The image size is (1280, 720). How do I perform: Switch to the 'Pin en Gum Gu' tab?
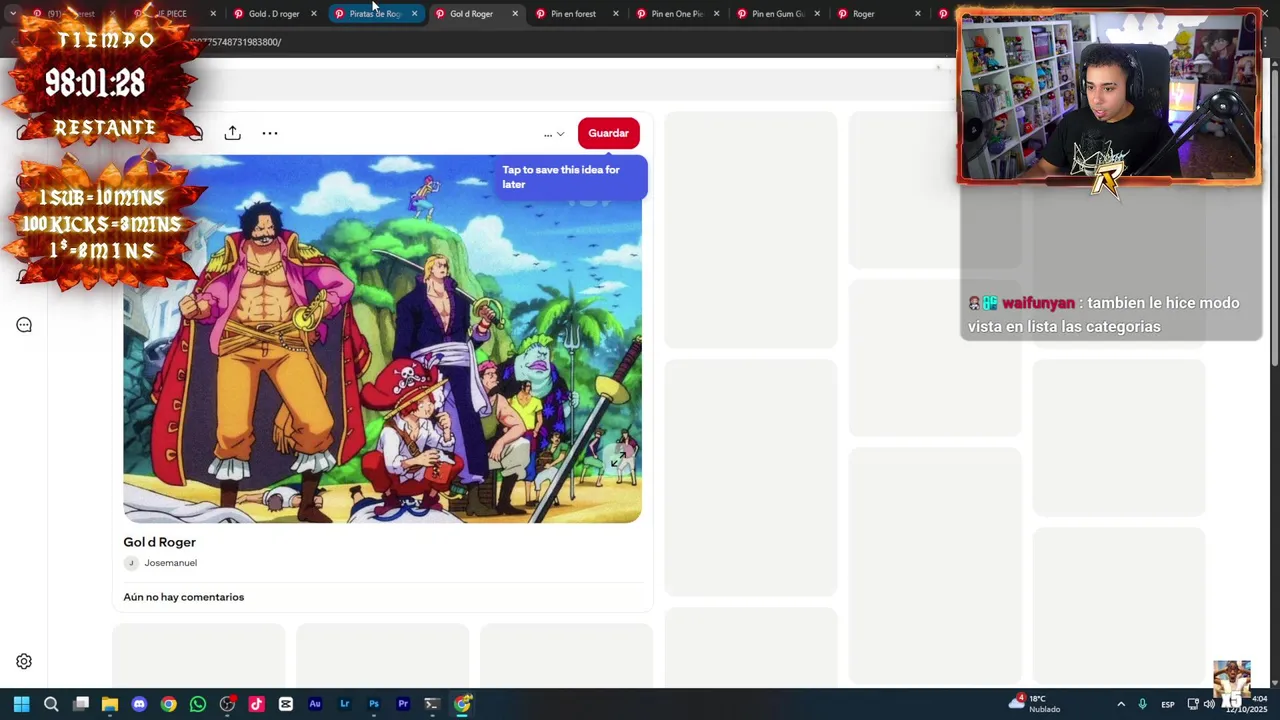(777, 14)
